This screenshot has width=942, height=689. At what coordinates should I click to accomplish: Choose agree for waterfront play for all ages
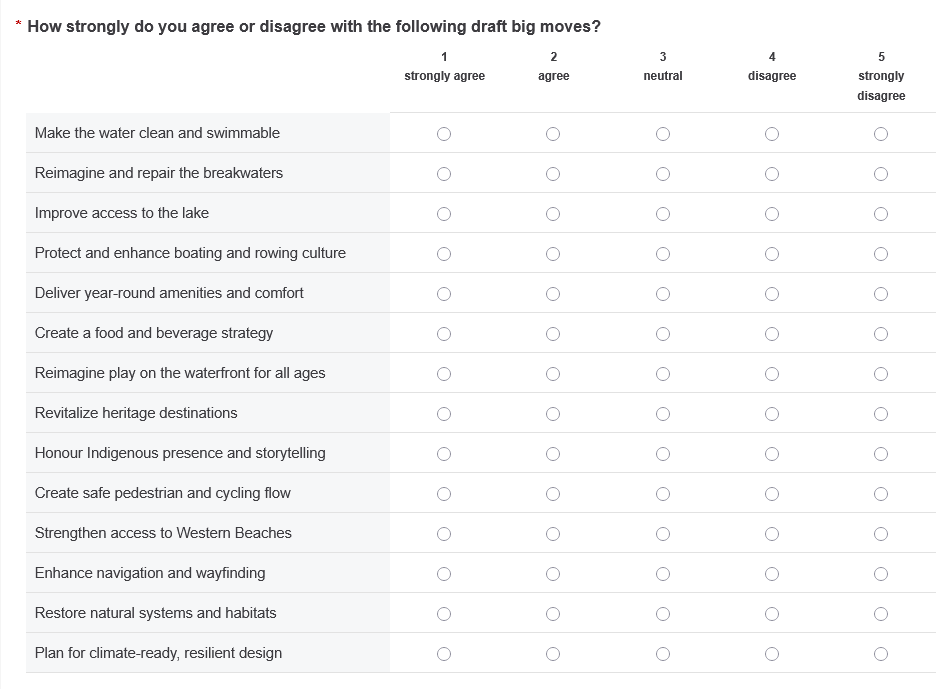point(553,374)
